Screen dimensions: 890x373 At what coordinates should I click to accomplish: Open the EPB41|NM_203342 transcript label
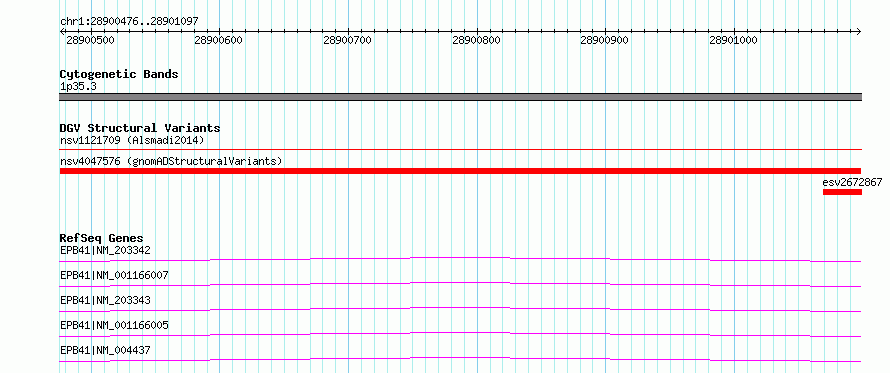tap(105, 250)
